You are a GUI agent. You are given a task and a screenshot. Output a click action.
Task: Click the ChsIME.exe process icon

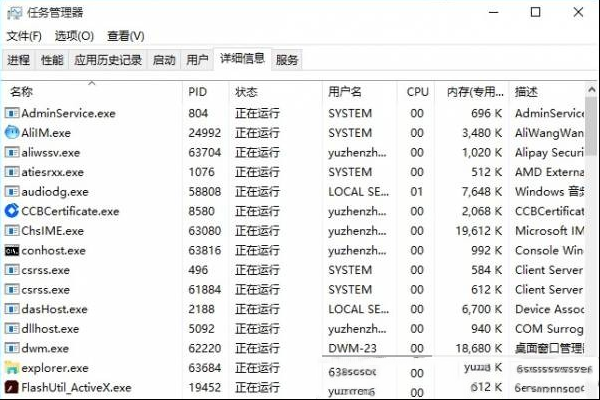pyautogui.click(x=11, y=231)
